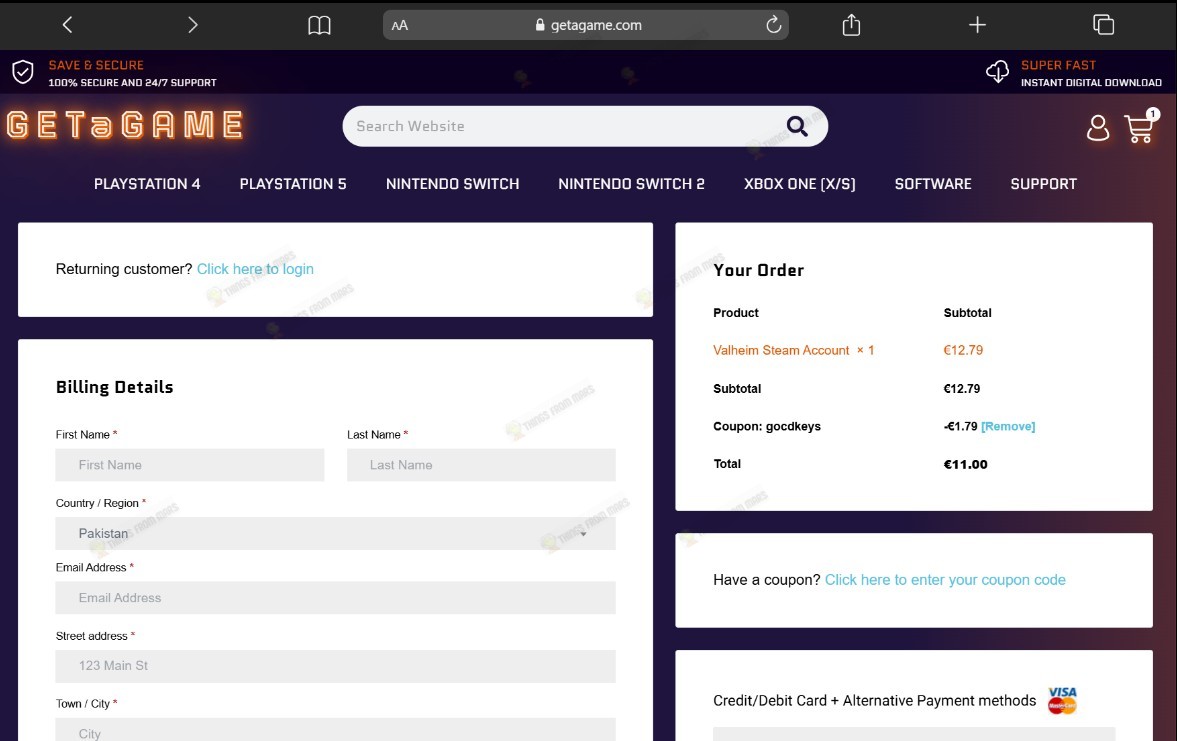Click the €11.00 total amount
The width and height of the screenshot is (1177, 741).
pyautogui.click(x=965, y=464)
